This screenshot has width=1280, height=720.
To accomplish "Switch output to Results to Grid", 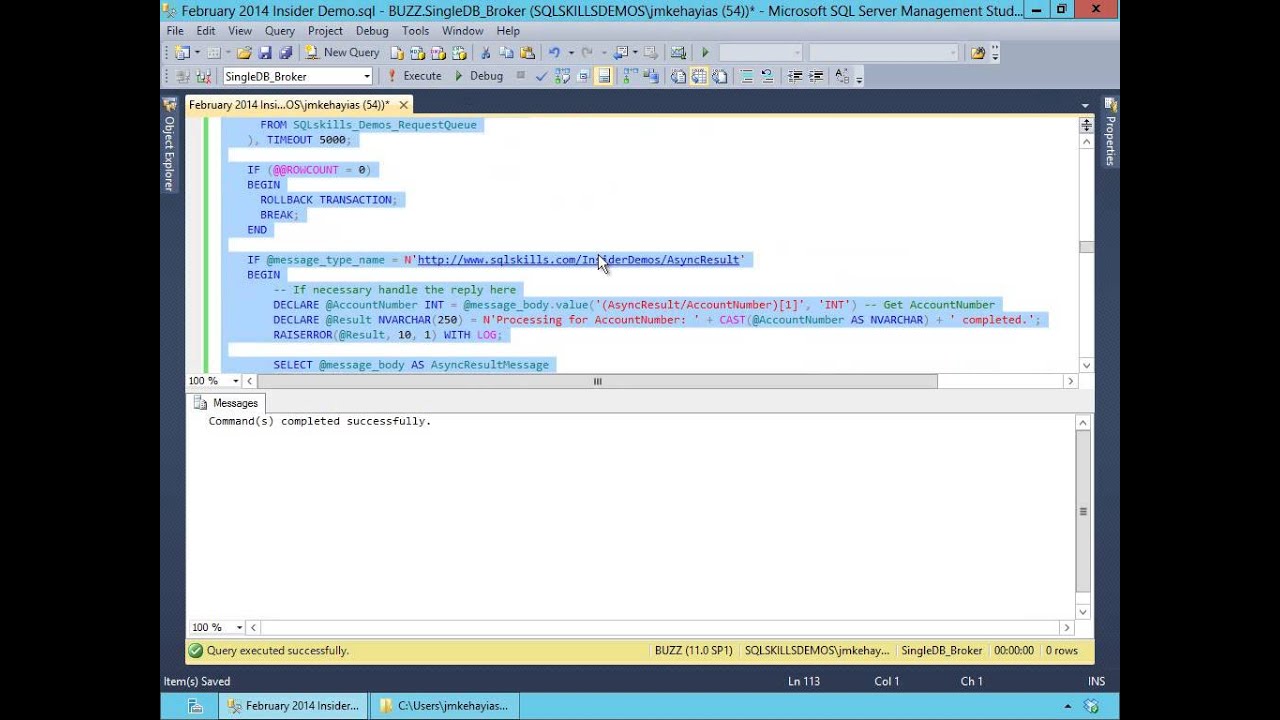I will click(699, 76).
